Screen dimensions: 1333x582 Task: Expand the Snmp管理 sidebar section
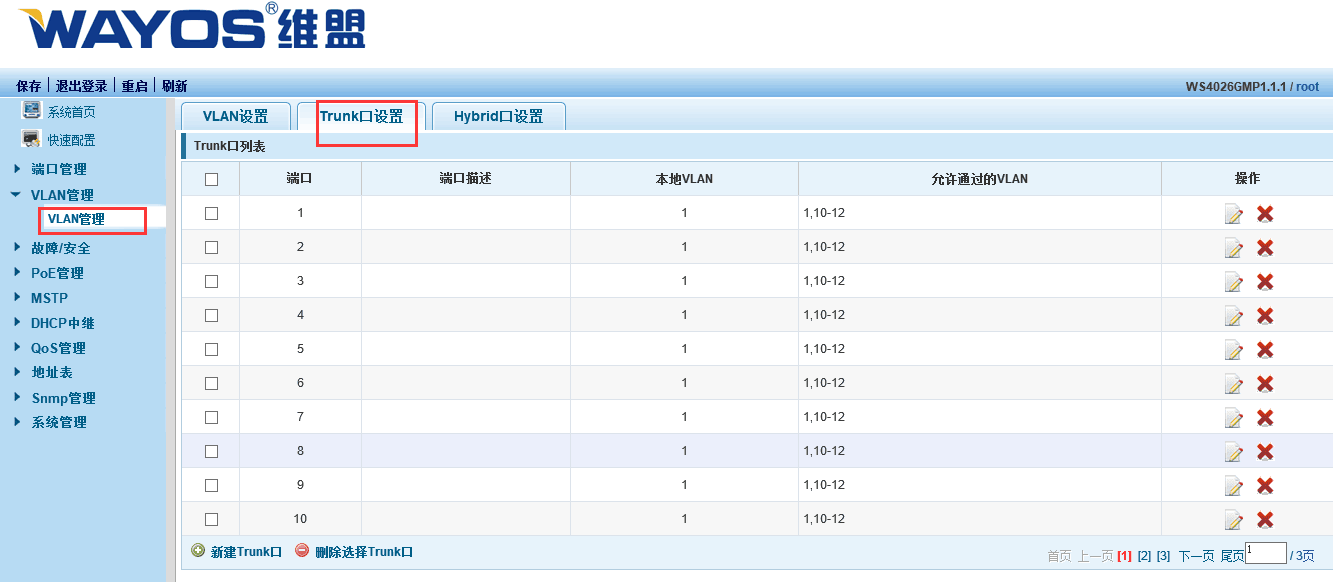63,398
